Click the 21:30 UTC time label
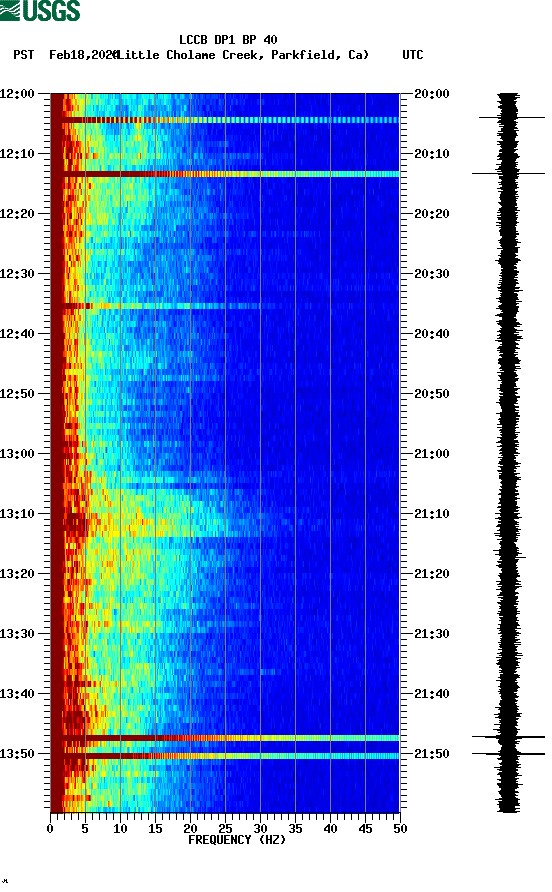Viewport: 552px width, 892px height. [431, 634]
